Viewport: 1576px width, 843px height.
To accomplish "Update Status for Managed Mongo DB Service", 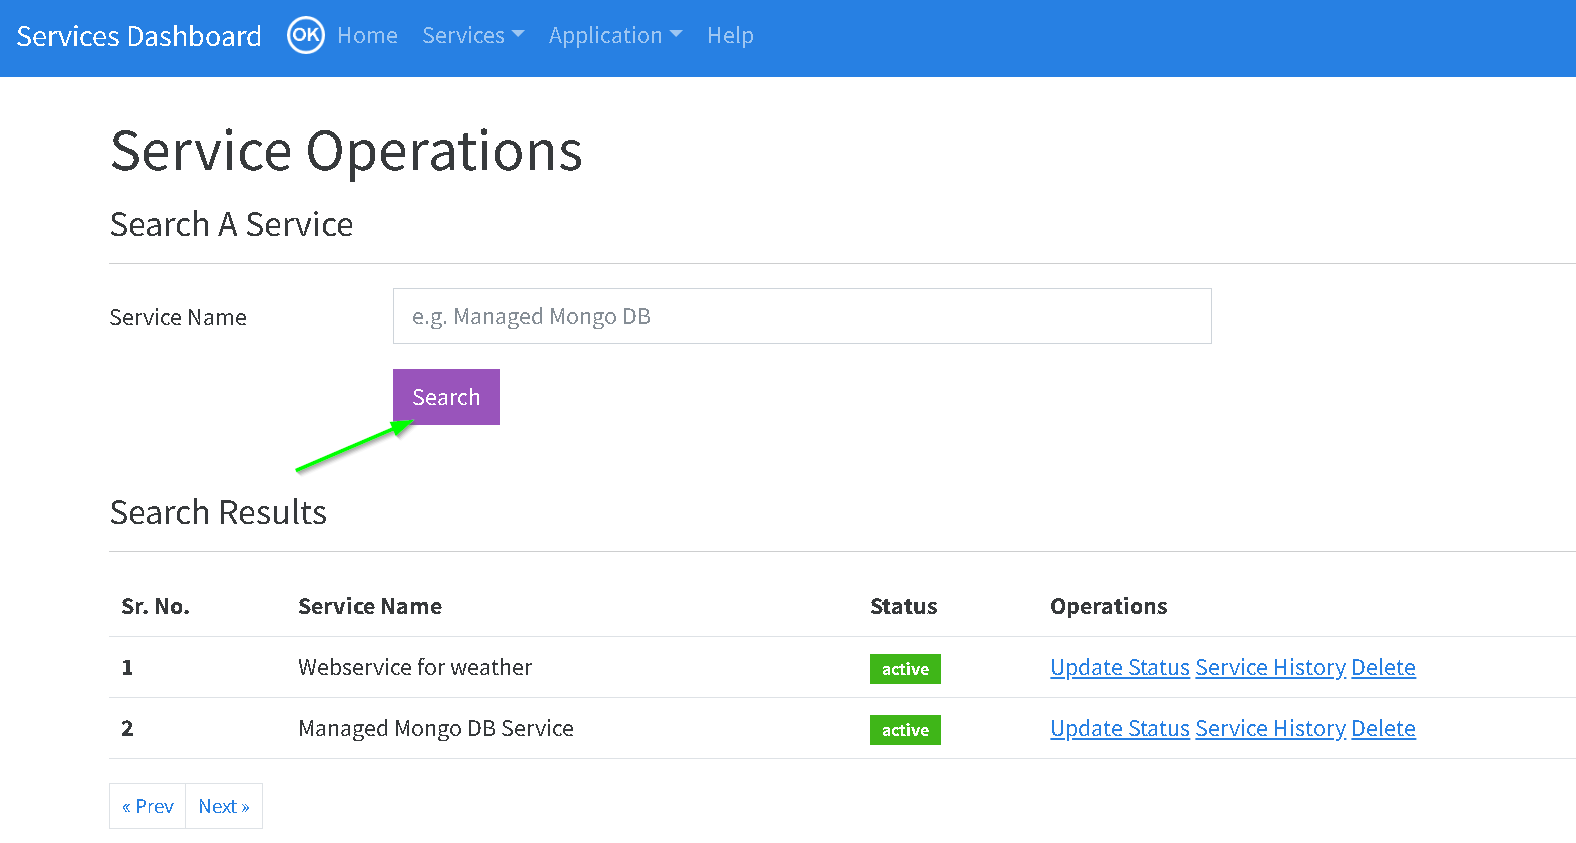I will (x=1120, y=728).
